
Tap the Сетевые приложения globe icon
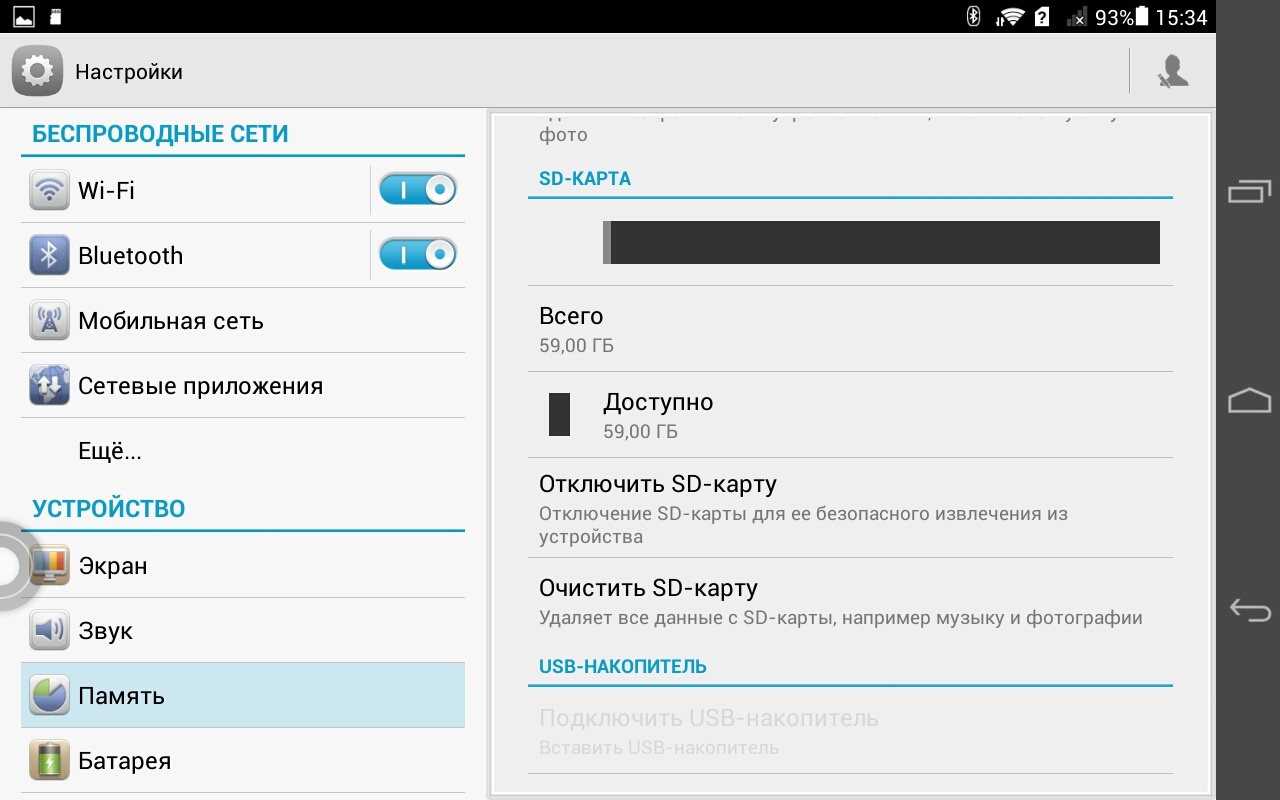point(49,386)
